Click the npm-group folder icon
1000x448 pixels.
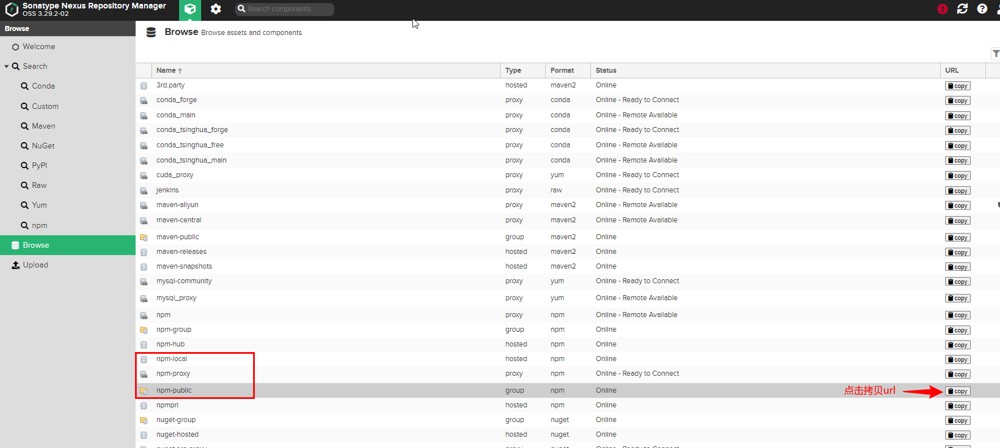point(143,330)
